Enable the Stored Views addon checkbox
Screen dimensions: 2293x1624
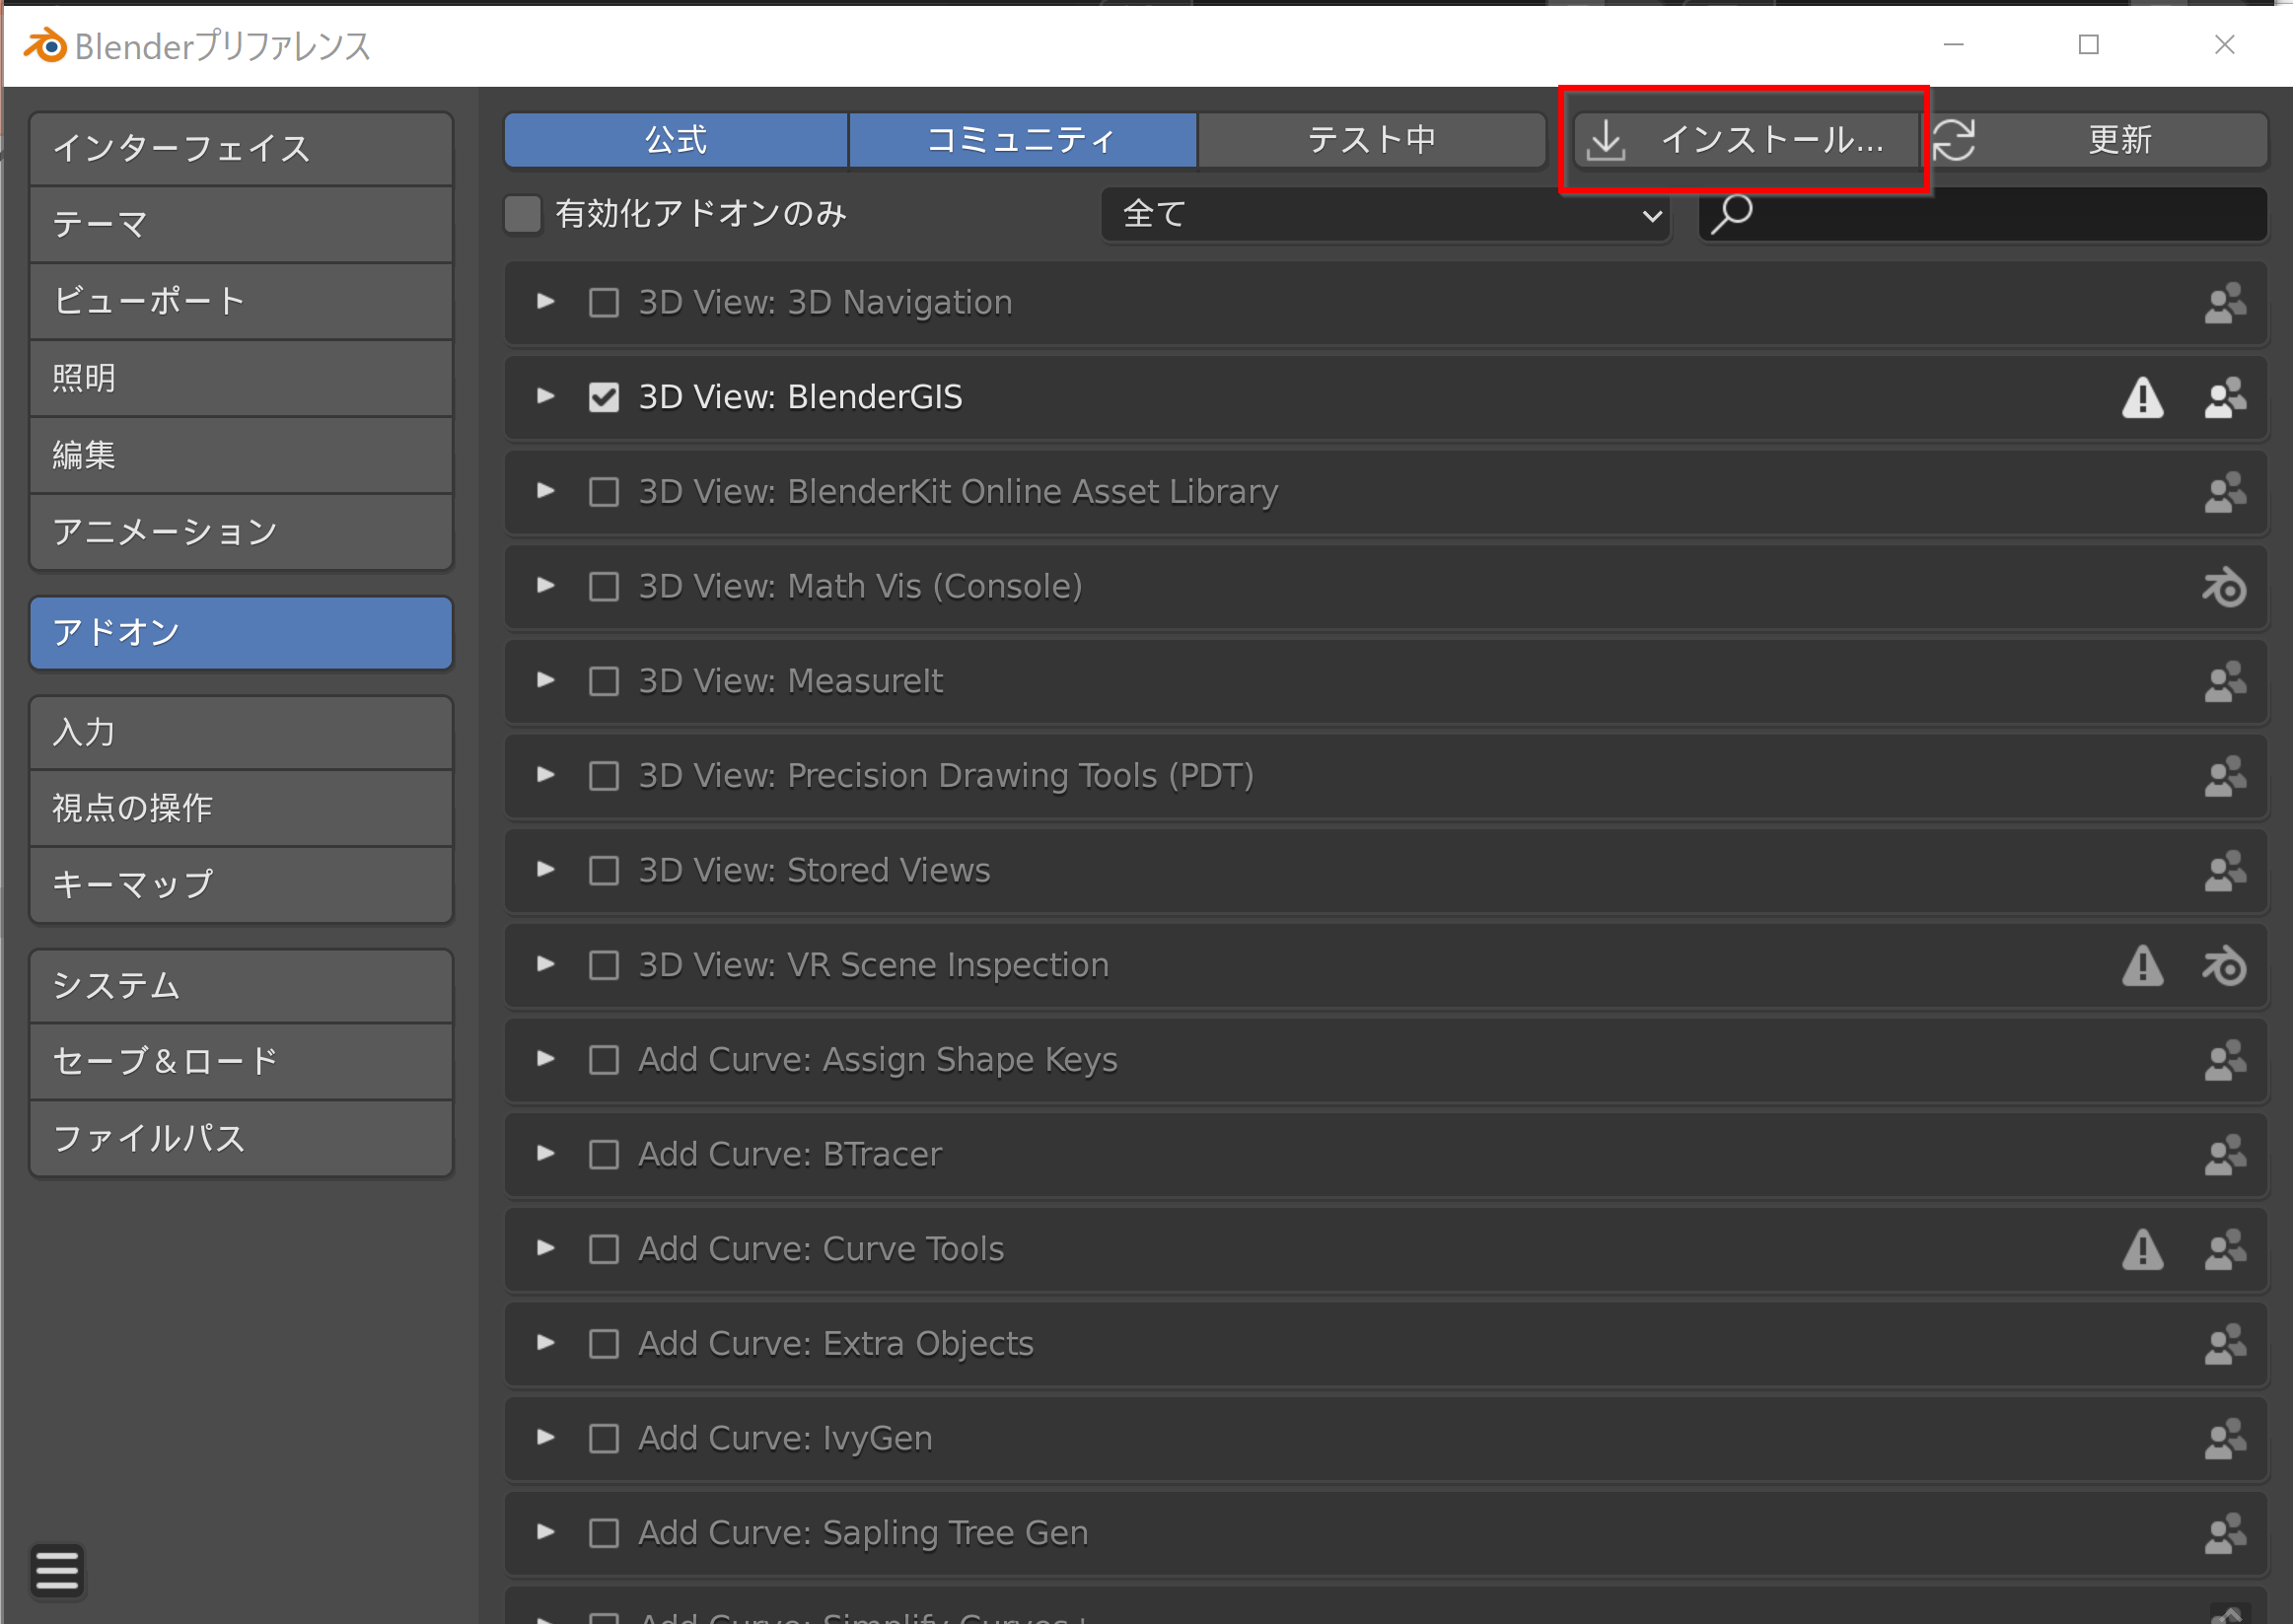pos(603,871)
